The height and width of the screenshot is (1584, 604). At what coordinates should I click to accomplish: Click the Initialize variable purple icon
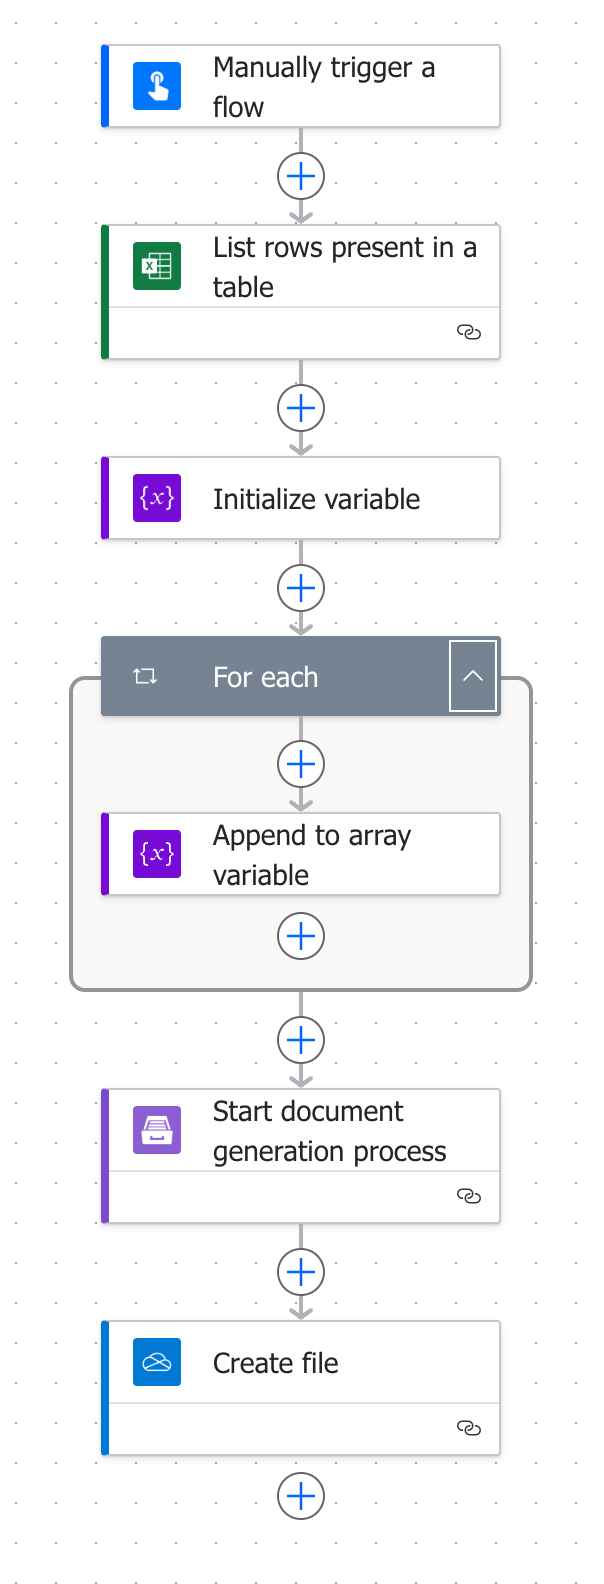[x=157, y=498]
